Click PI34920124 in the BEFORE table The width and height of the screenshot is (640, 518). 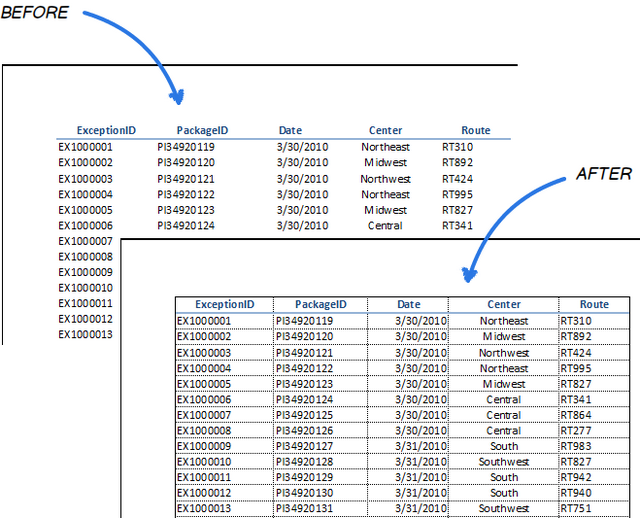pos(186,226)
